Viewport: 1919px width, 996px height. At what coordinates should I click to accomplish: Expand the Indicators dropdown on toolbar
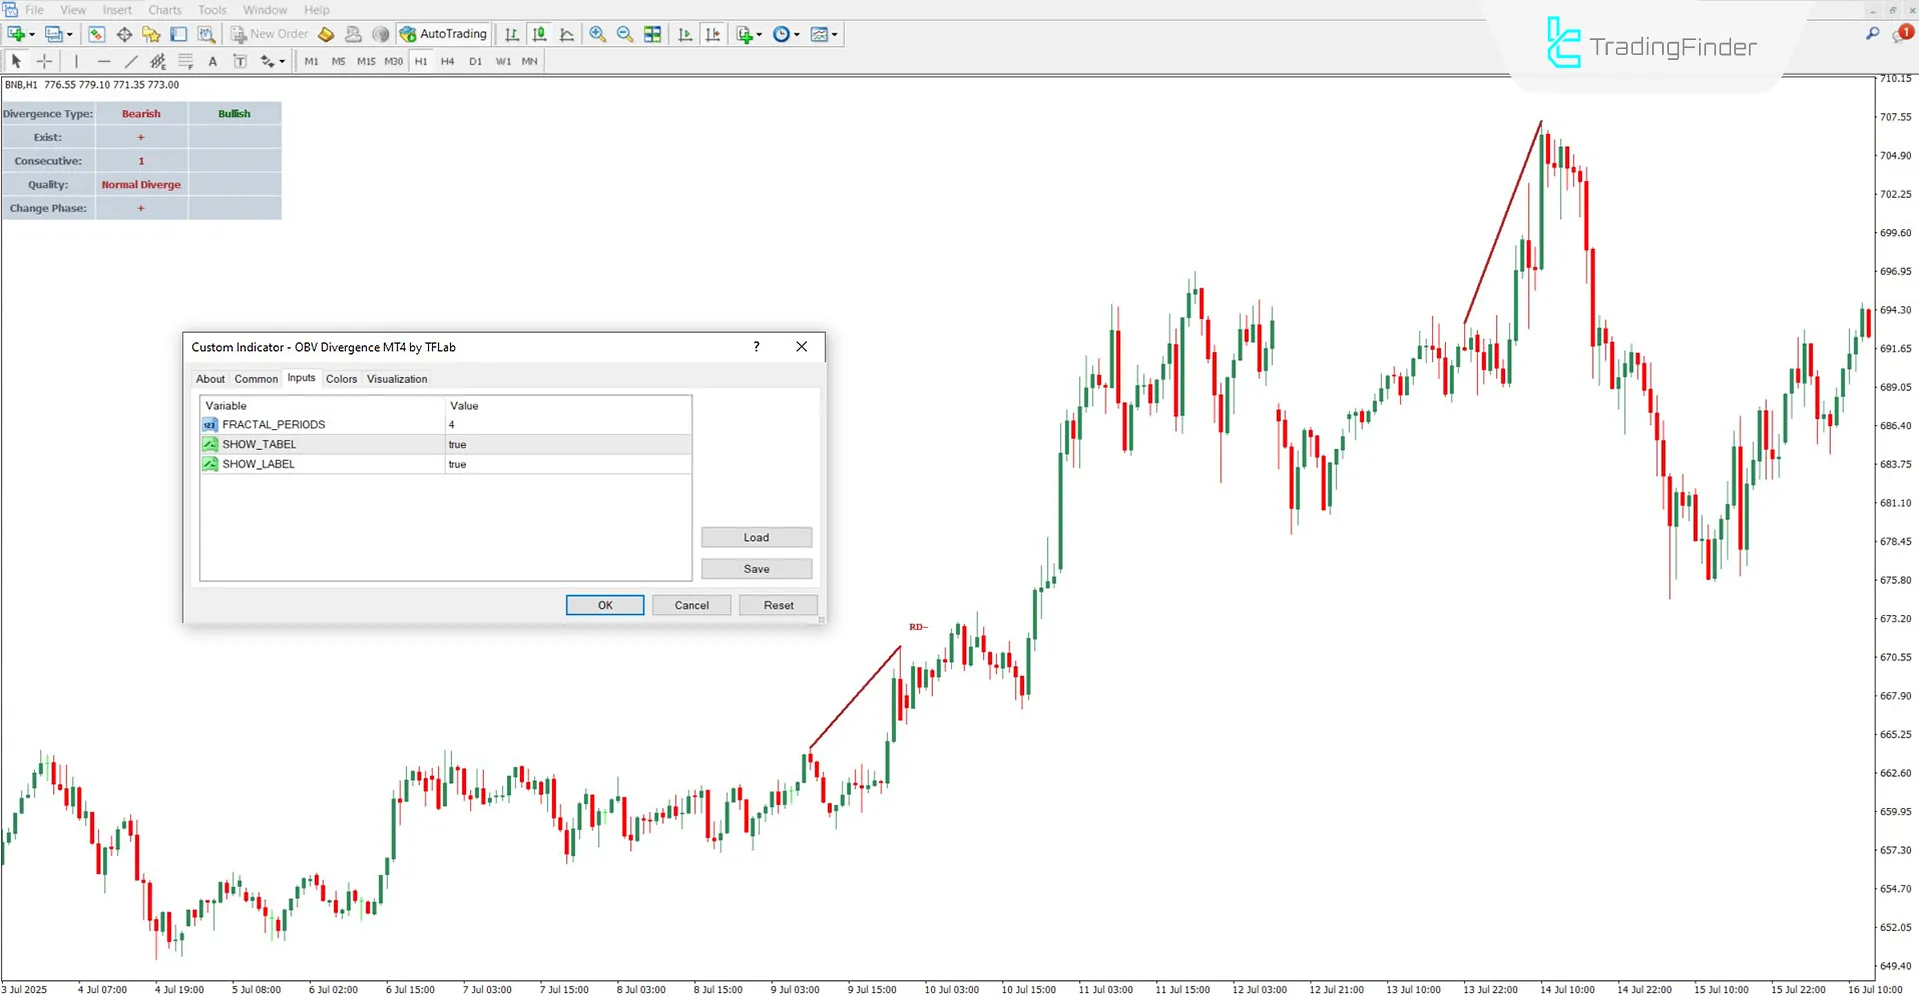pyautogui.click(x=757, y=33)
